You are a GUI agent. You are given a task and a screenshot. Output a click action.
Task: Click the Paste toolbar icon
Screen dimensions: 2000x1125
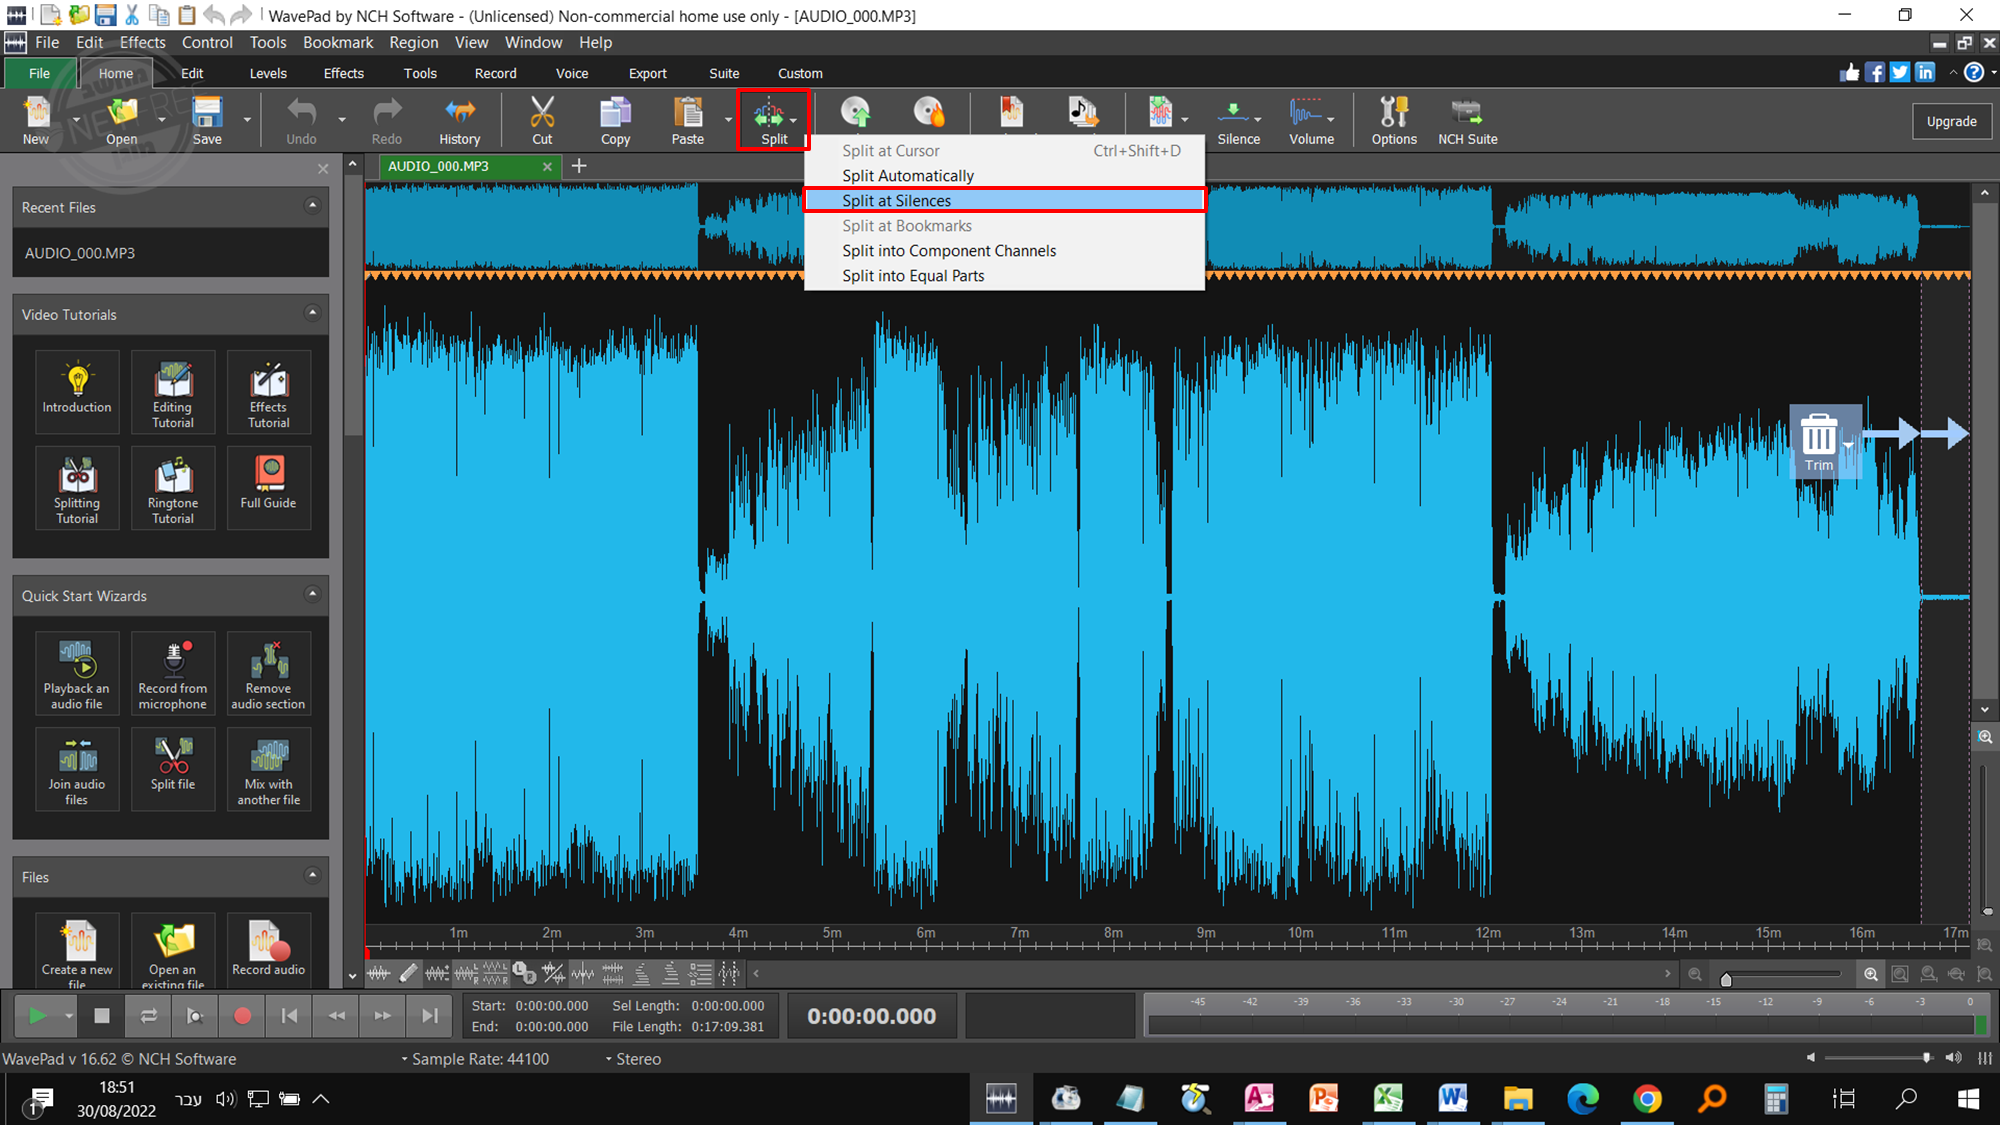tap(687, 120)
